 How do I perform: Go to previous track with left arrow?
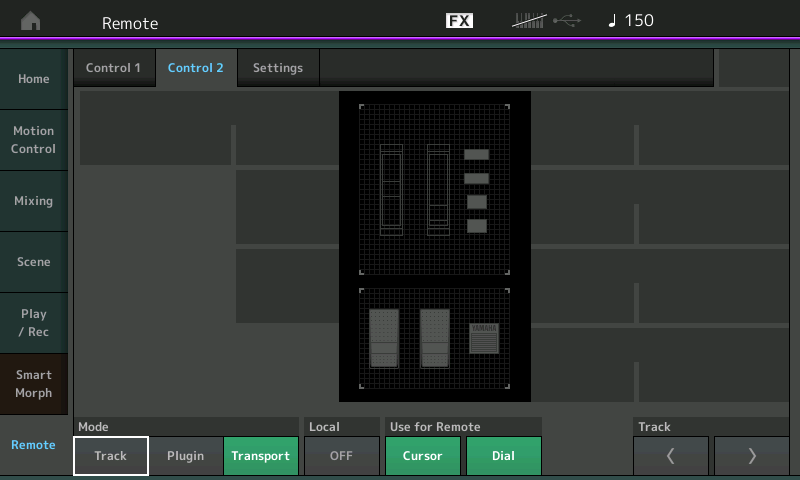tap(671, 456)
